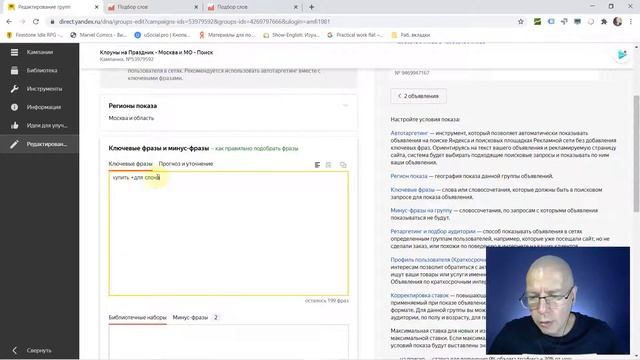Open the Автотаргетинг help link
The height and width of the screenshot is (360, 640).
coord(409,133)
